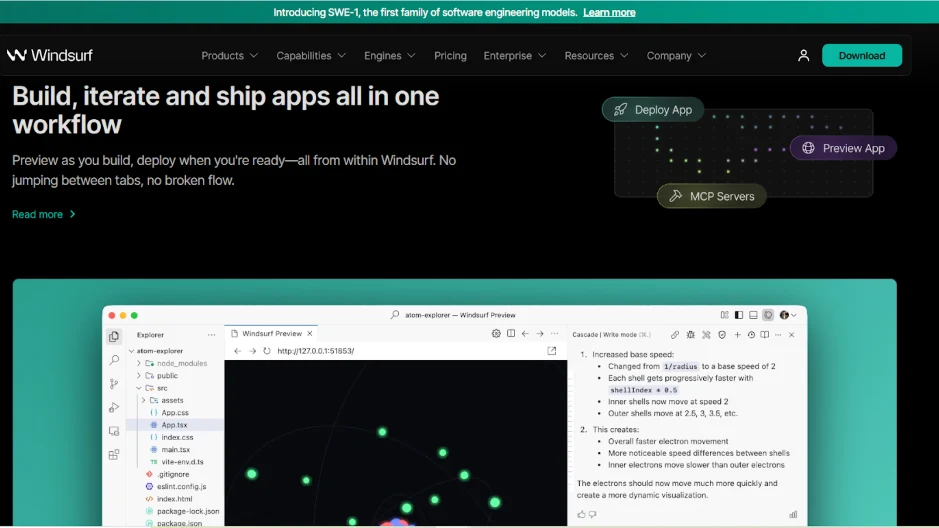The image size is (939, 528).
Task: Open the editor more actions ellipsis
Action: 555,334
